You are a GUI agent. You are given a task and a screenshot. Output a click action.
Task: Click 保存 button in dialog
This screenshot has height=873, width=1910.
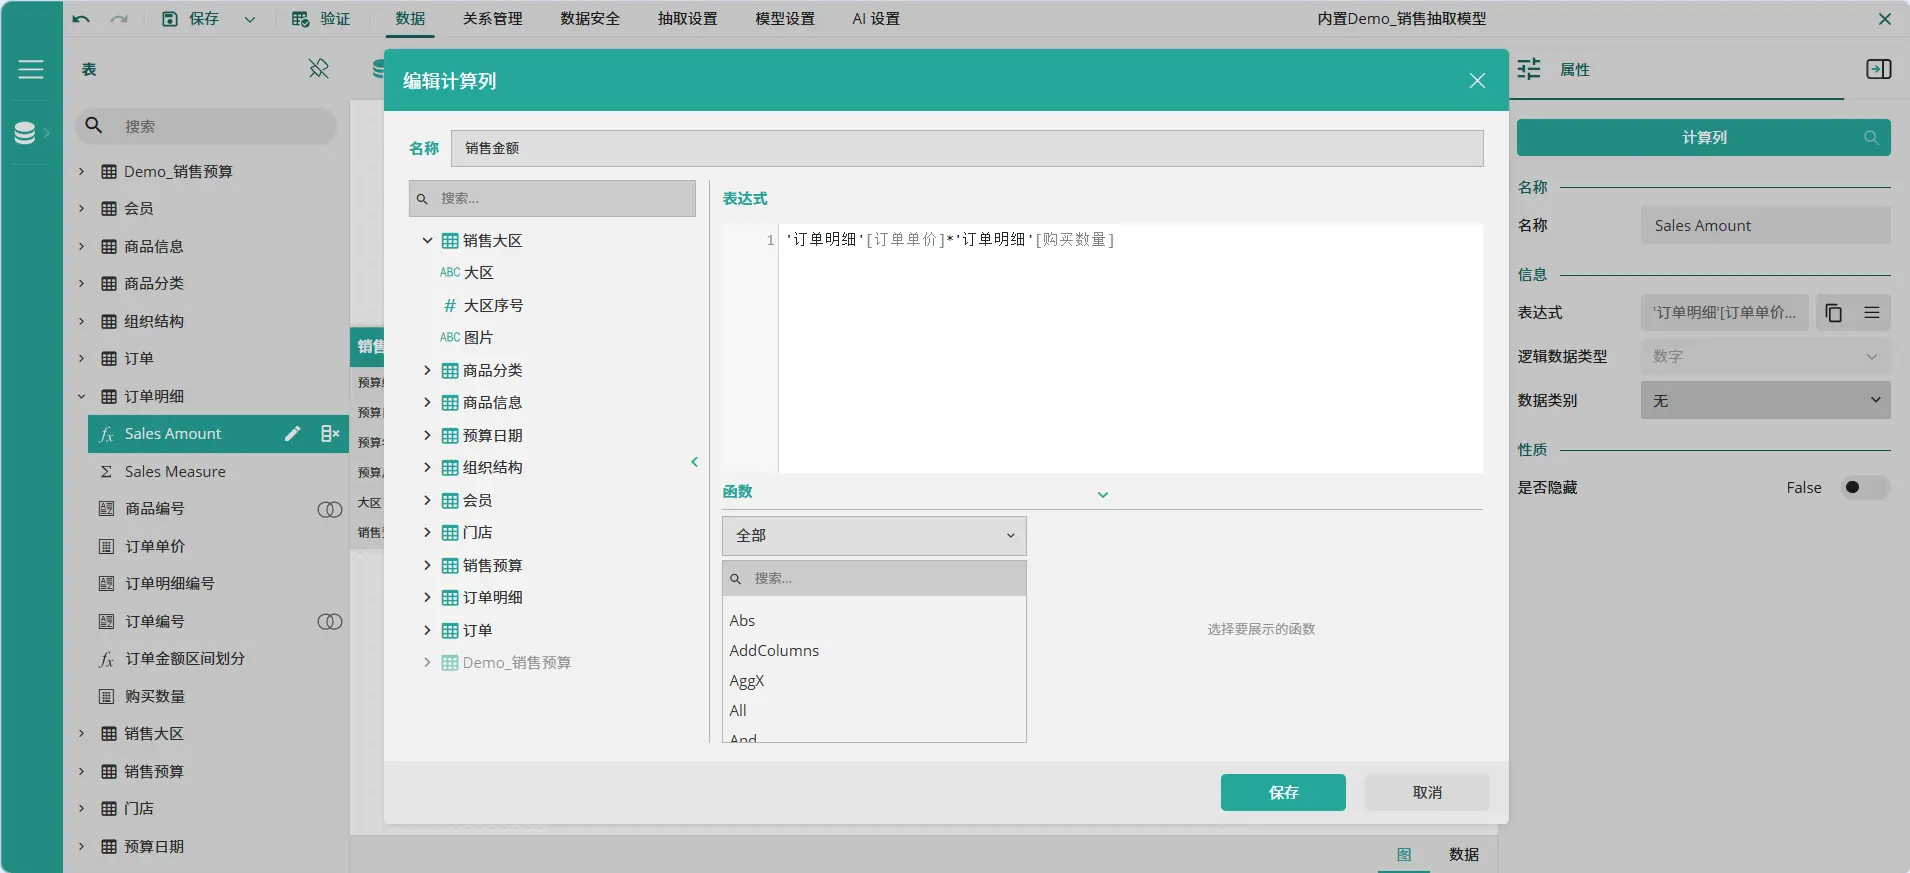click(1283, 792)
